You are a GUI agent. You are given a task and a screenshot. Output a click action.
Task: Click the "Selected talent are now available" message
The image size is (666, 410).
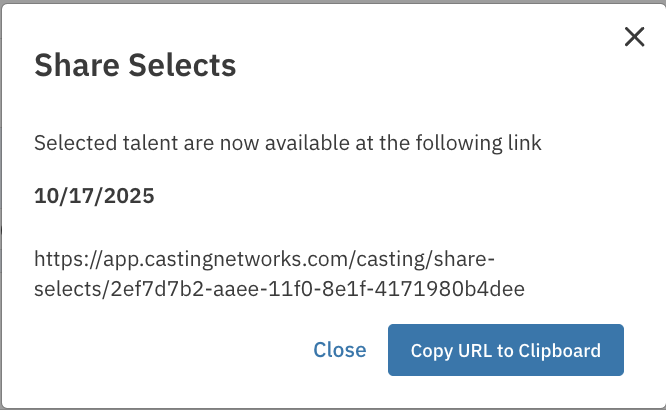(x=288, y=143)
